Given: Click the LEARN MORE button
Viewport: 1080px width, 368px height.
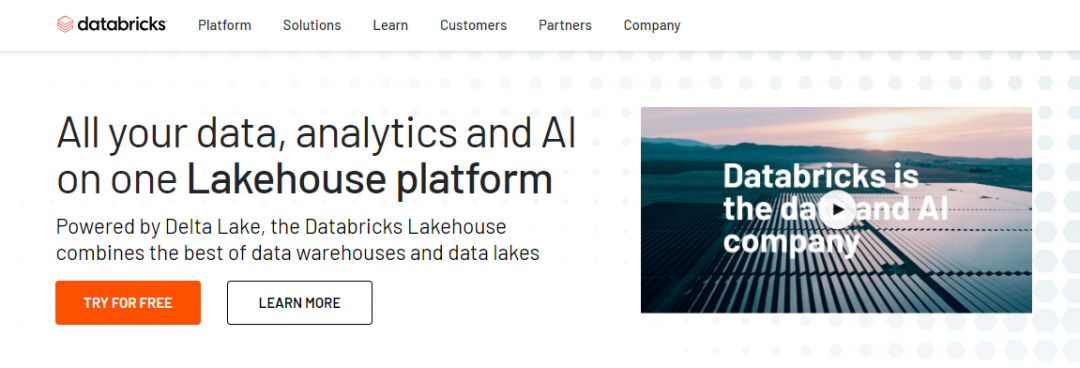Looking at the screenshot, I should (300, 303).
